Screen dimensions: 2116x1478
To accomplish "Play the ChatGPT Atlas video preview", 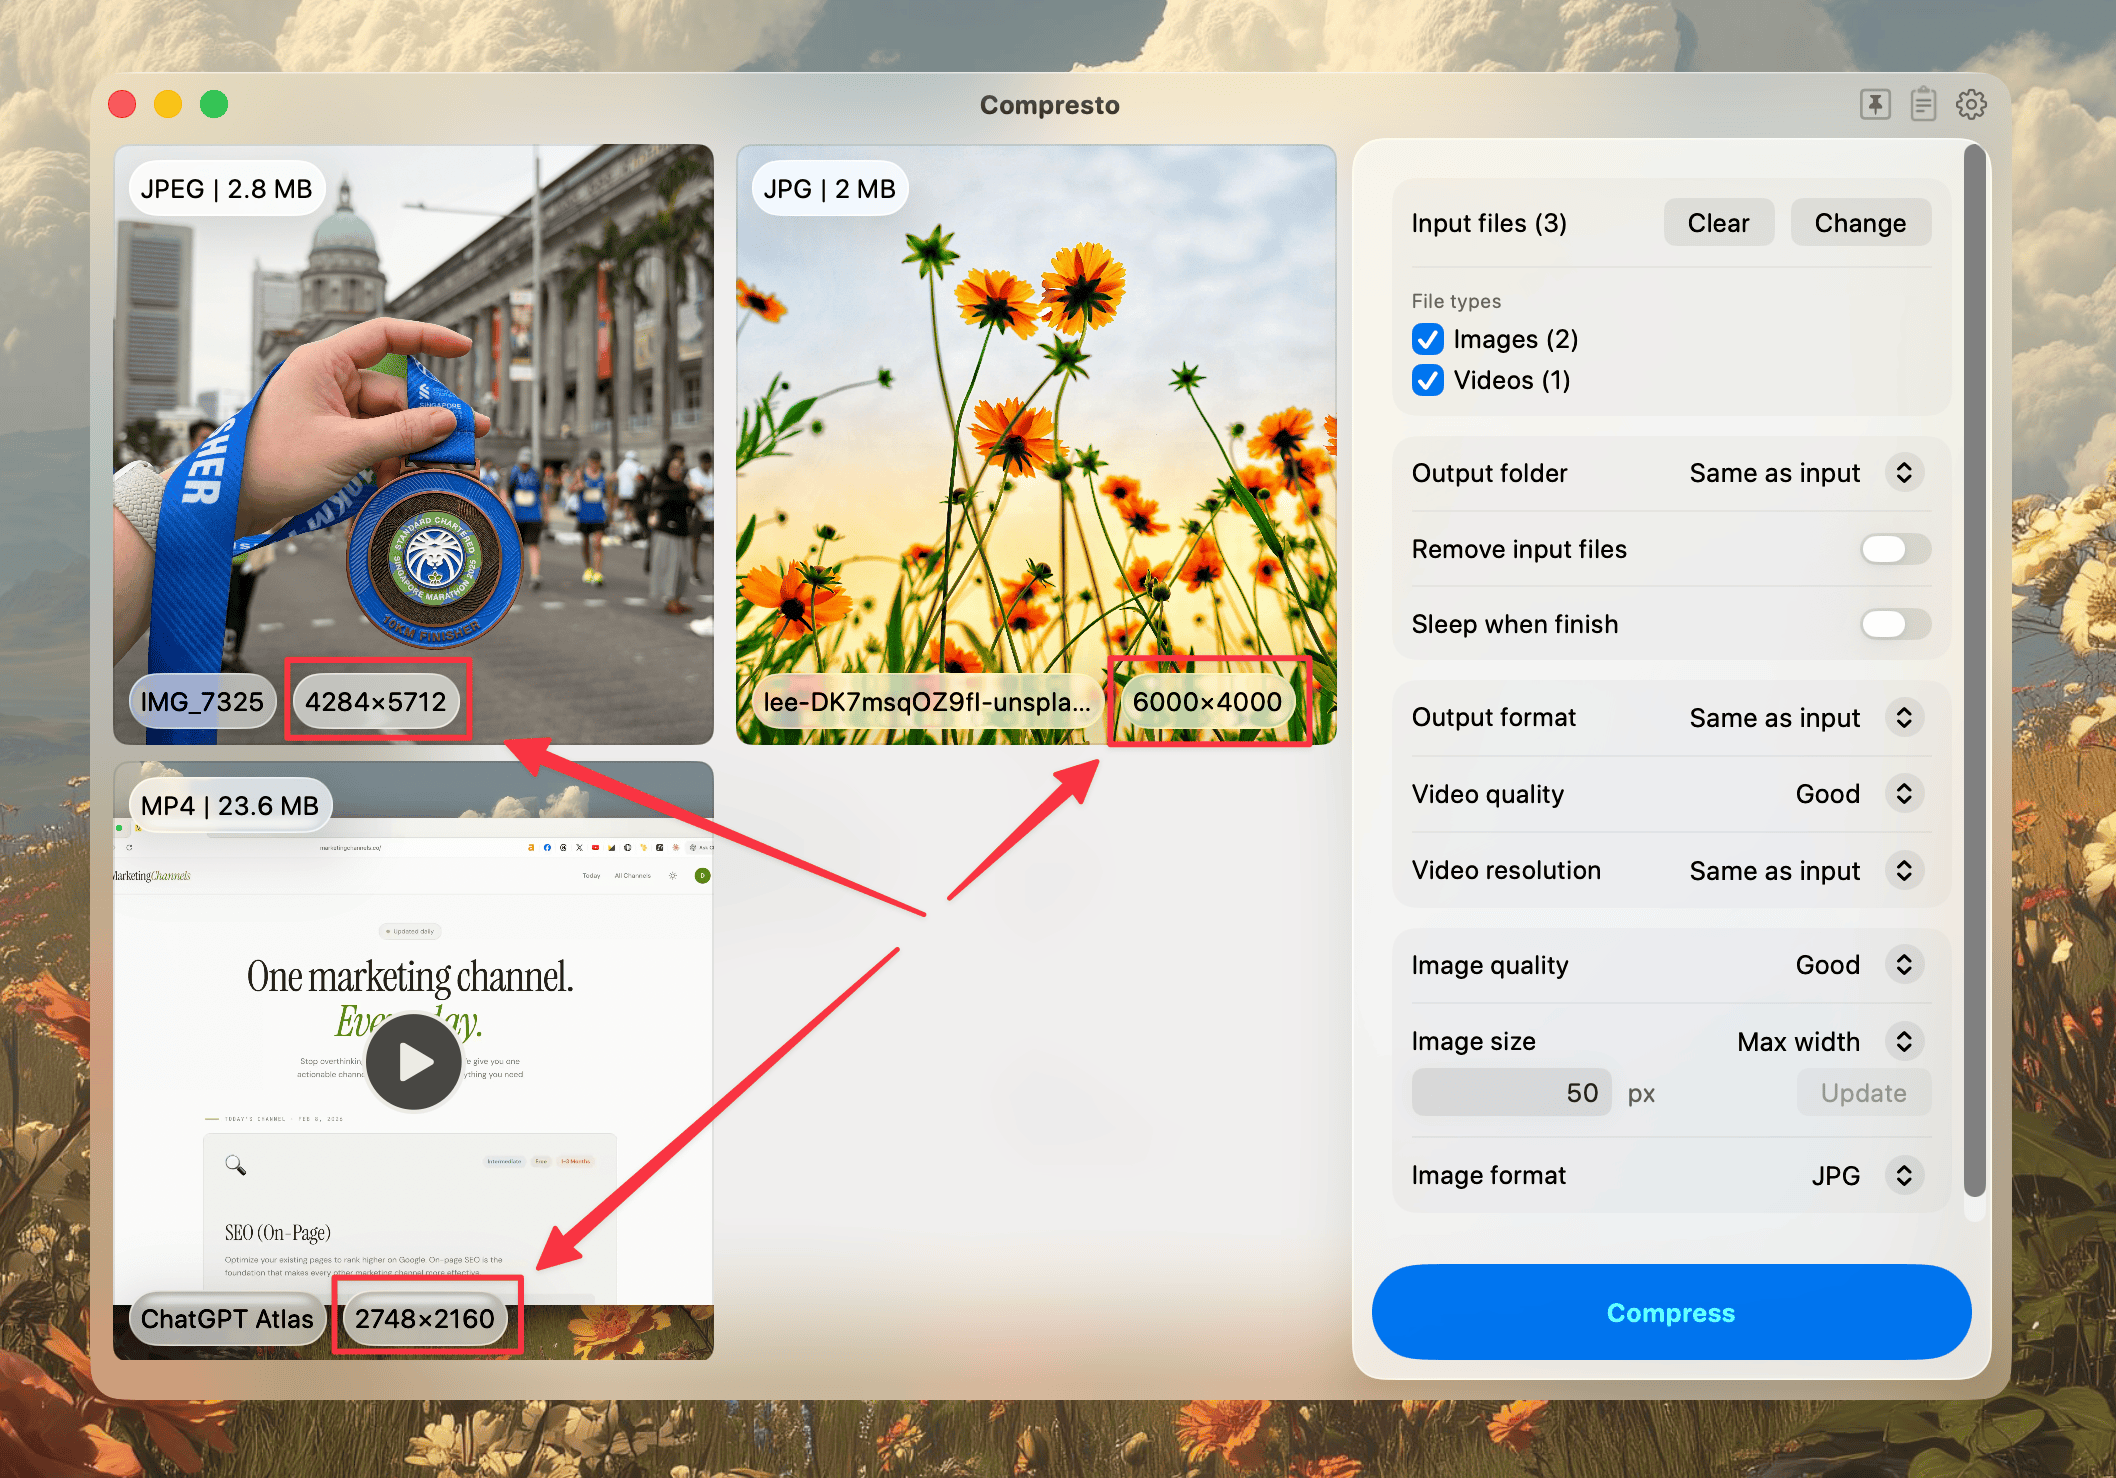I will 413,1061.
